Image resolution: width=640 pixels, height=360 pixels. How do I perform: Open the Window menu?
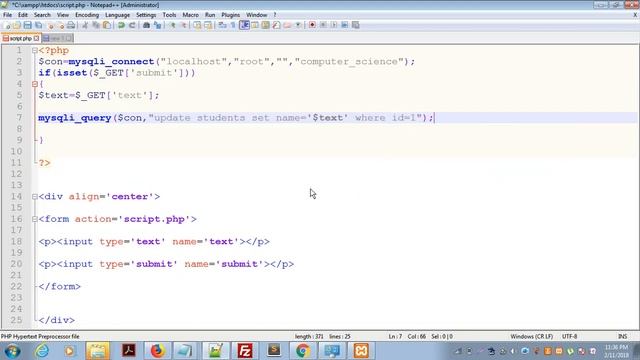(x=256, y=15)
